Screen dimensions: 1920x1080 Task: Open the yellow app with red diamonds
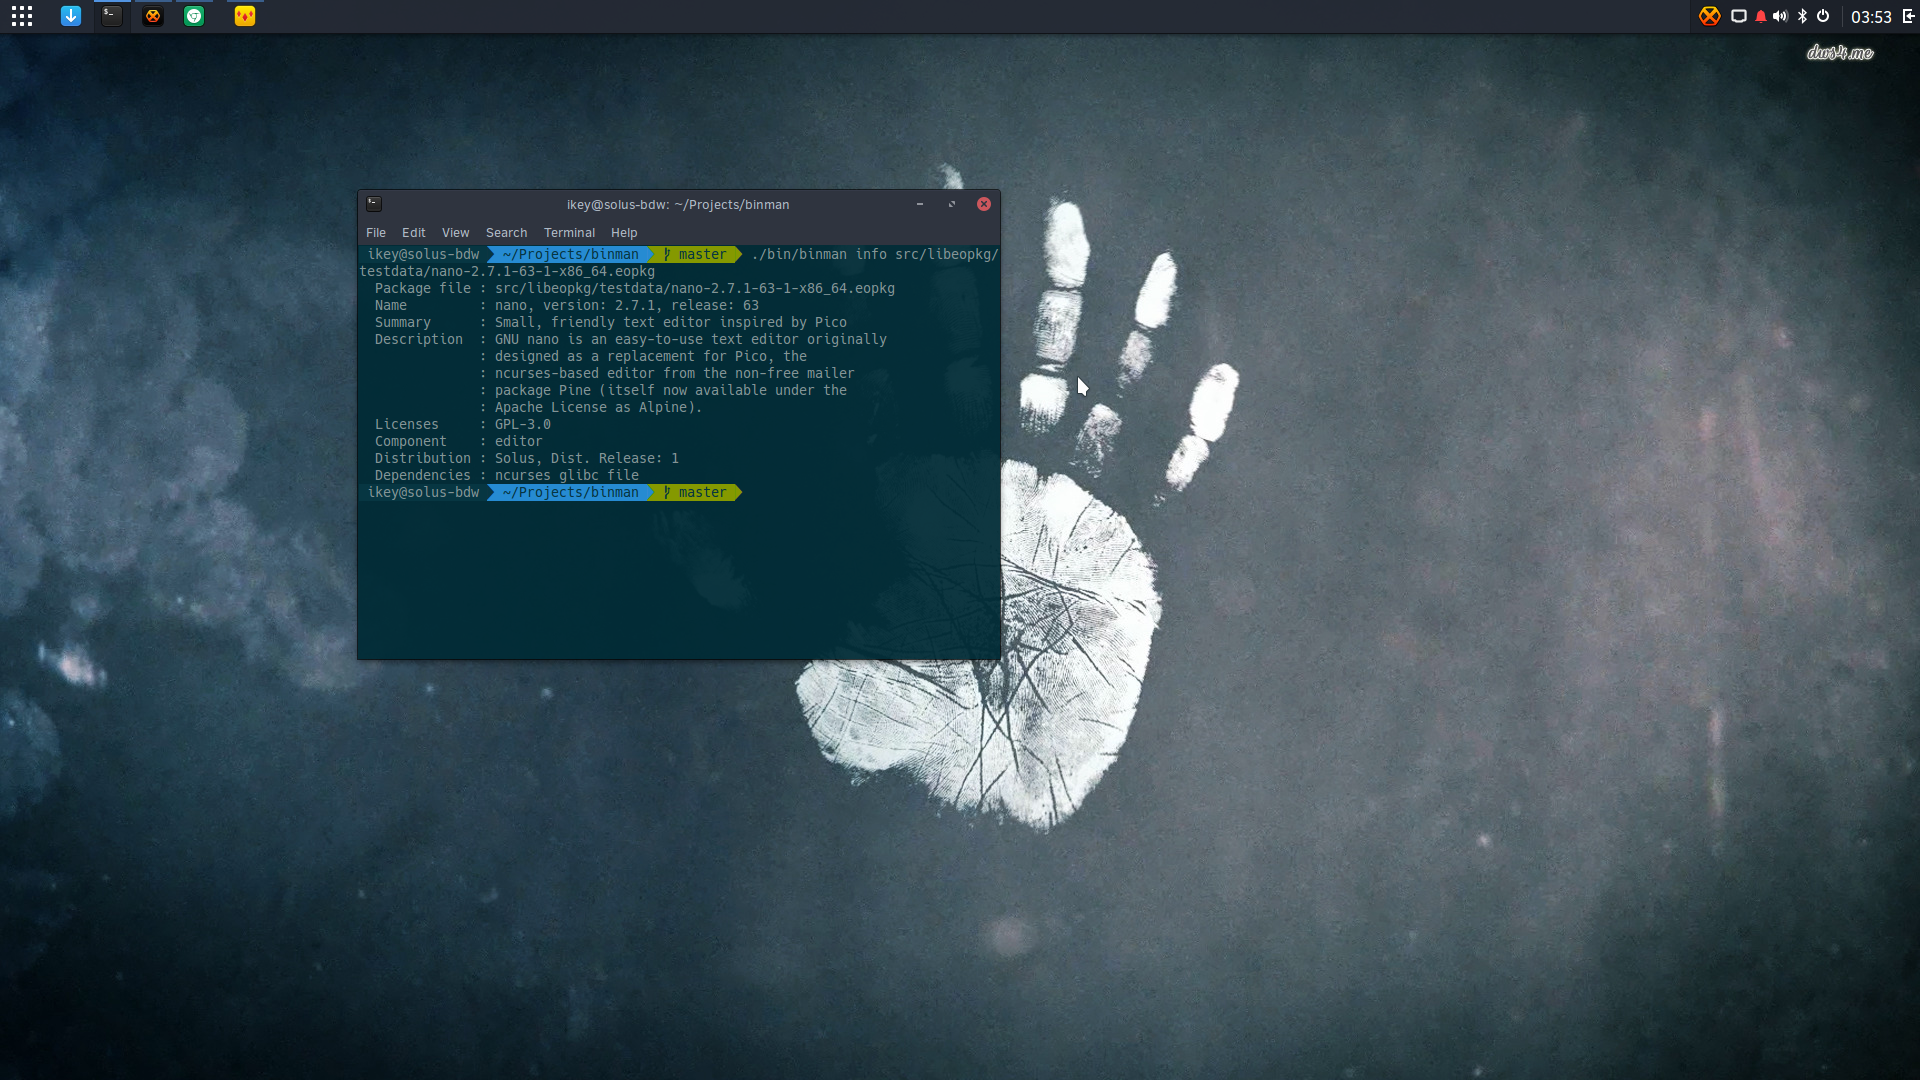245,16
